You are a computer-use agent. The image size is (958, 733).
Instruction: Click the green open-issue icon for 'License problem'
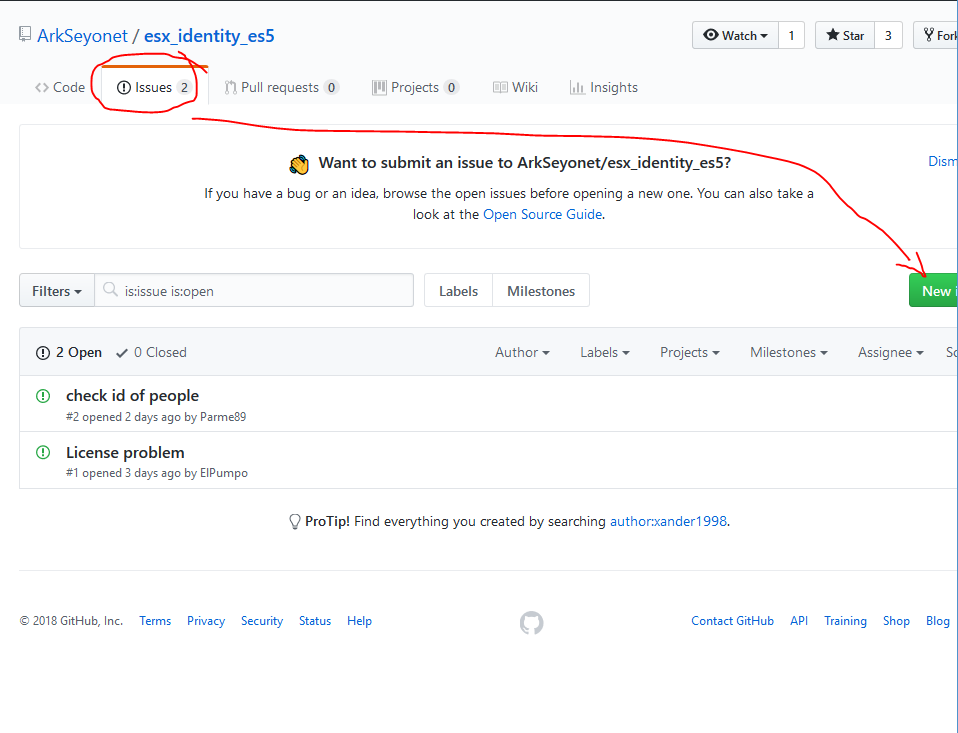click(43, 452)
